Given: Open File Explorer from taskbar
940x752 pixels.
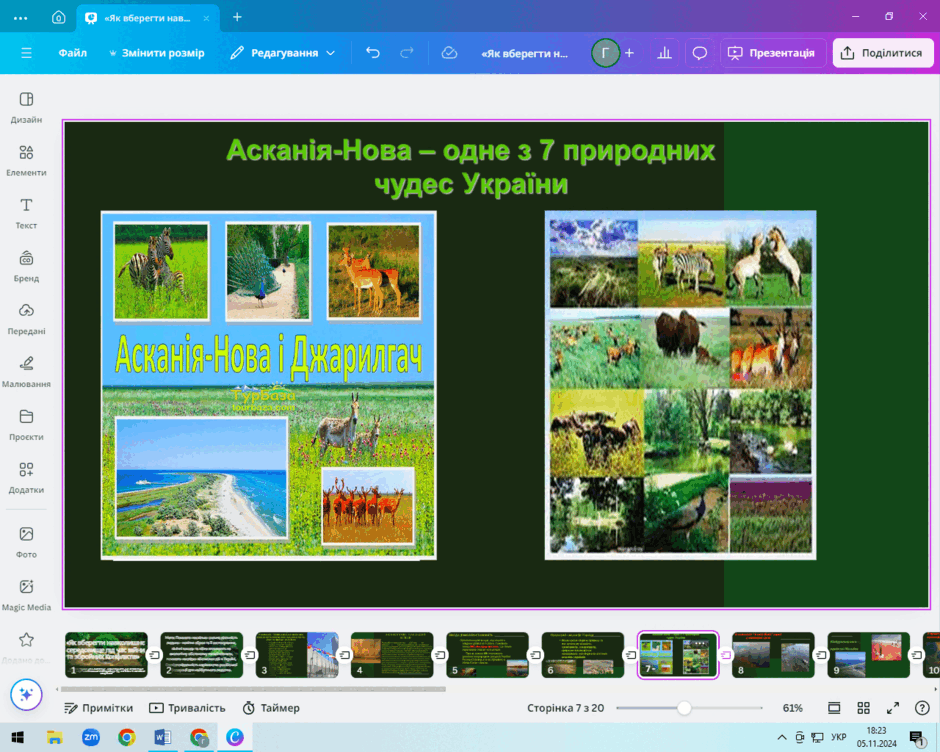Looking at the screenshot, I should (55, 737).
